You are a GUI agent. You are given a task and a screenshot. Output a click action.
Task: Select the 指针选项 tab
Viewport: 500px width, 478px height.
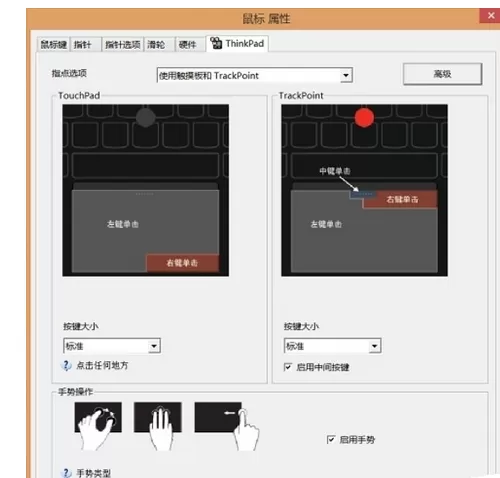(123, 44)
